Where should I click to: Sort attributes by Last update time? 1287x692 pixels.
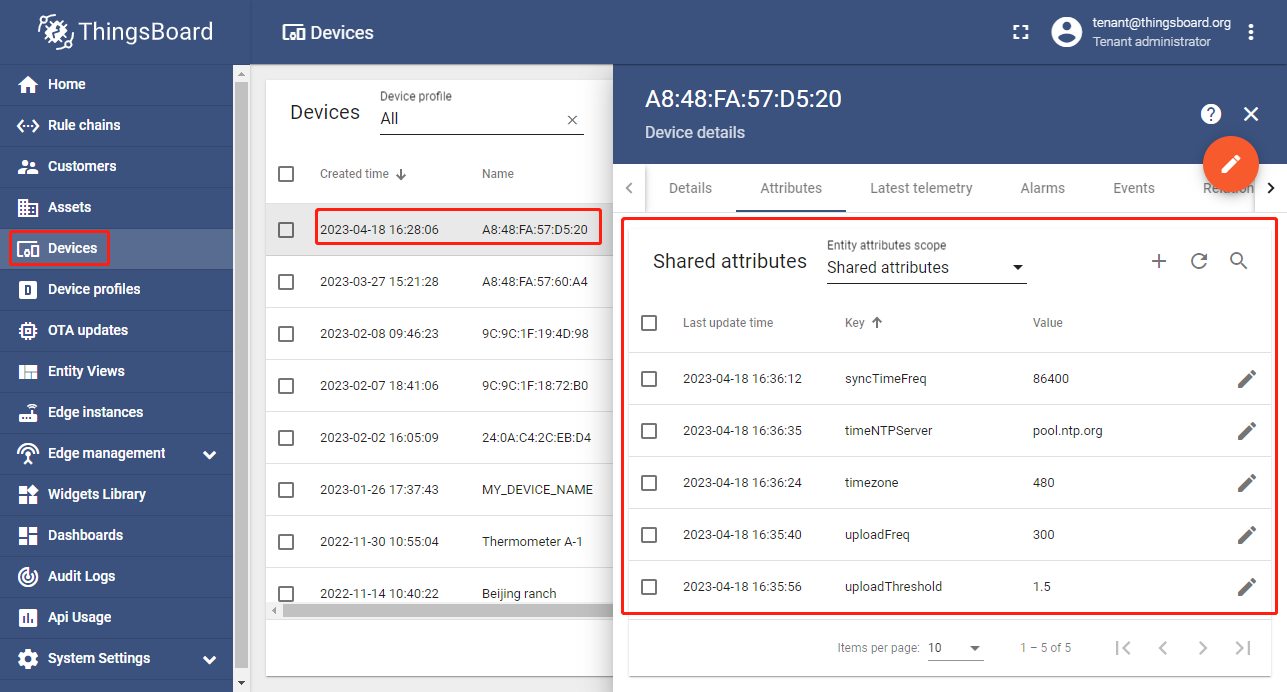pos(728,323)
